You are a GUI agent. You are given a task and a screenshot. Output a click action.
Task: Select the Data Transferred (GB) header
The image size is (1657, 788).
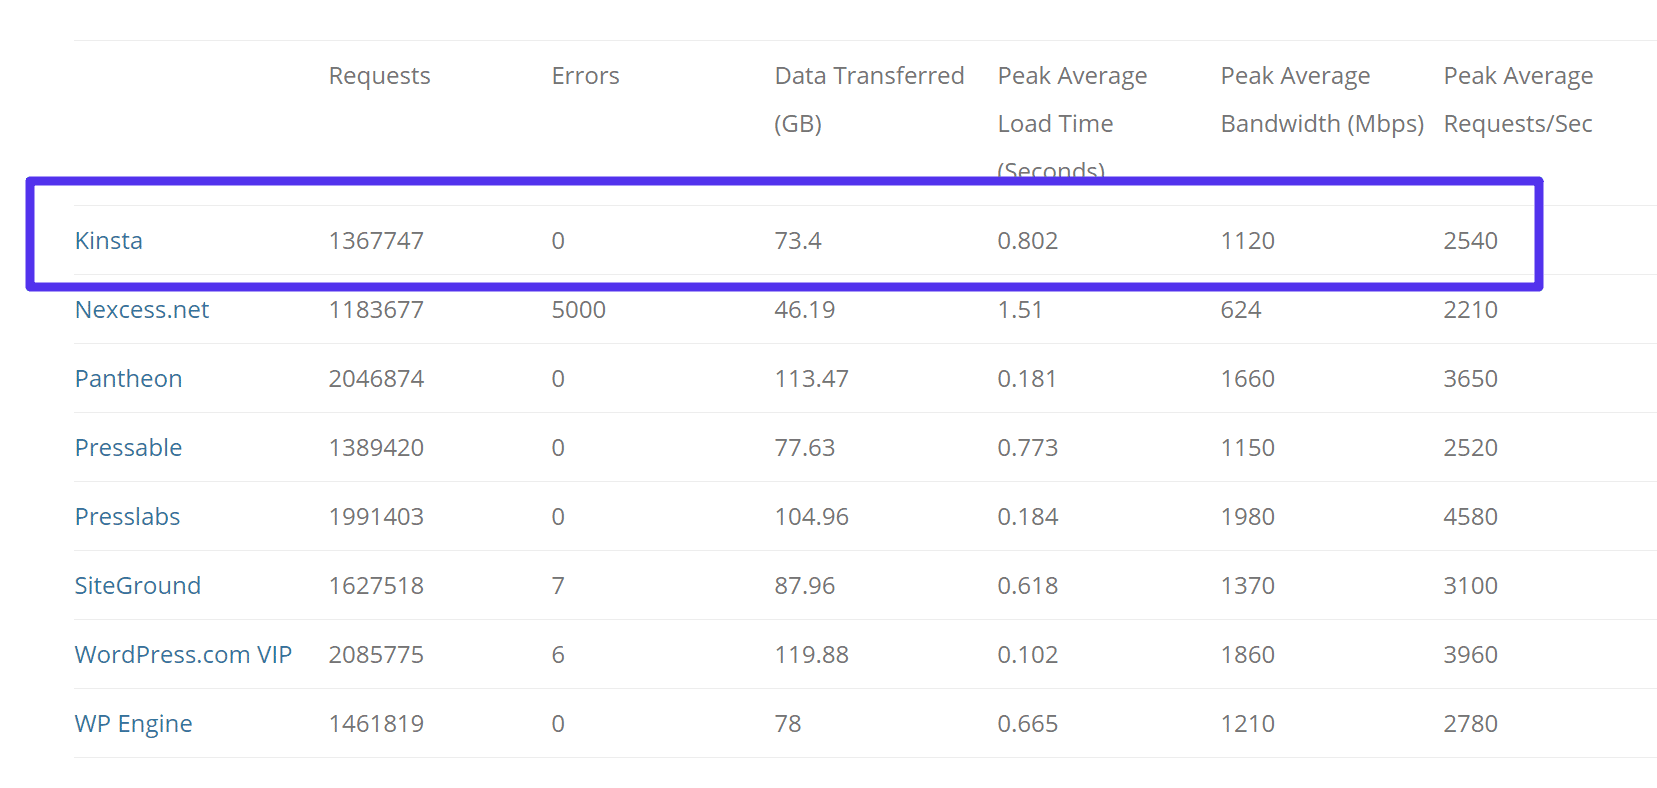click(x=868, y=99)
